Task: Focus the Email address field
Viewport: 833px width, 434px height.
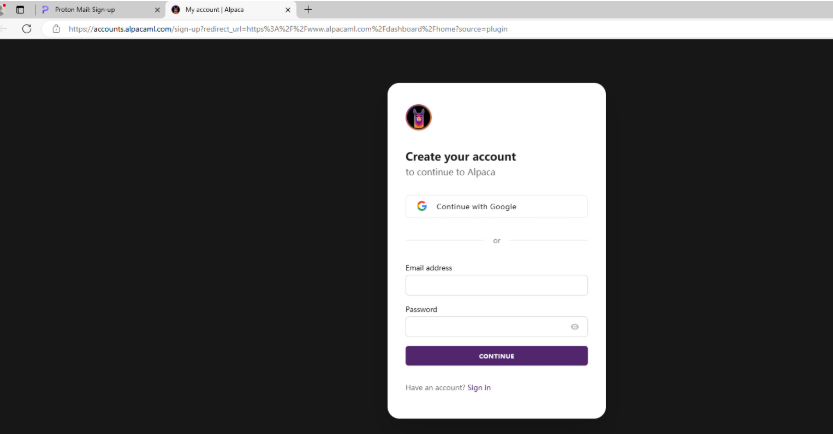Action: coord(496,285)
